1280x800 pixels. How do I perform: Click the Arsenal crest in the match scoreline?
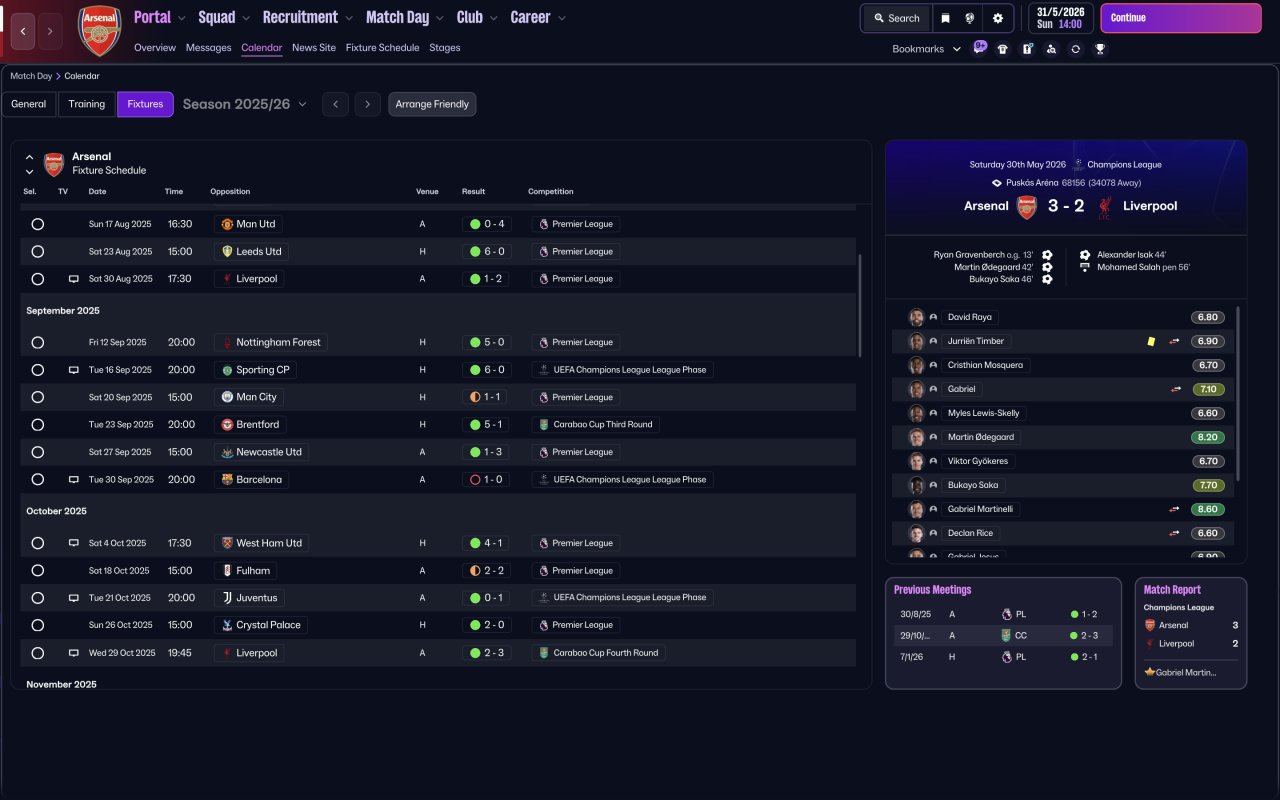(x=1027, y=206)
